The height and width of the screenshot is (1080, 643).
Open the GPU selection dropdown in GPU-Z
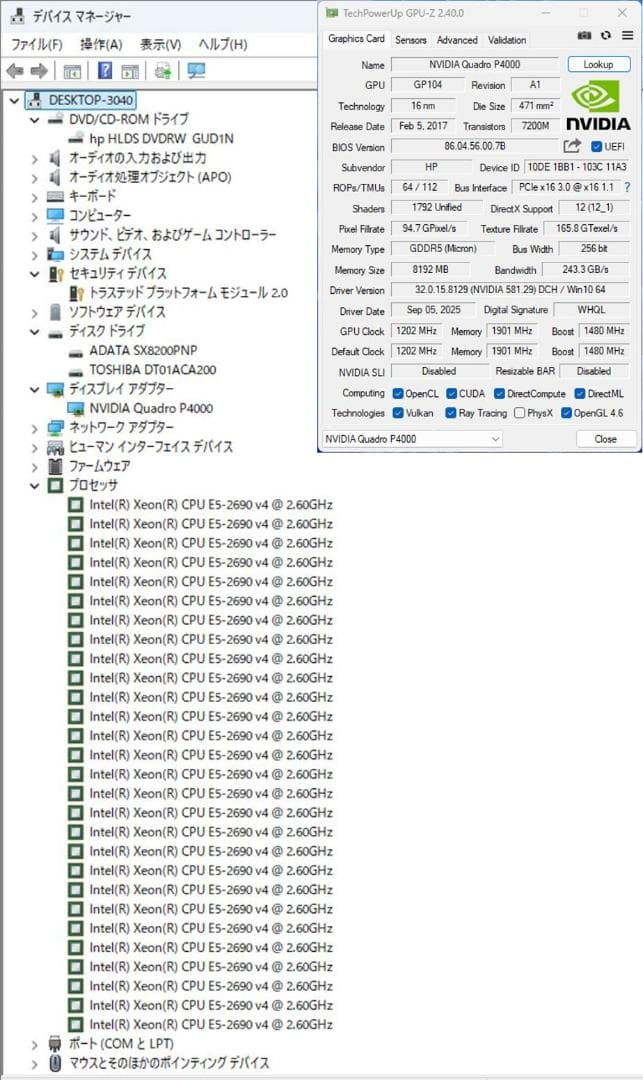[x=412, y=439]
